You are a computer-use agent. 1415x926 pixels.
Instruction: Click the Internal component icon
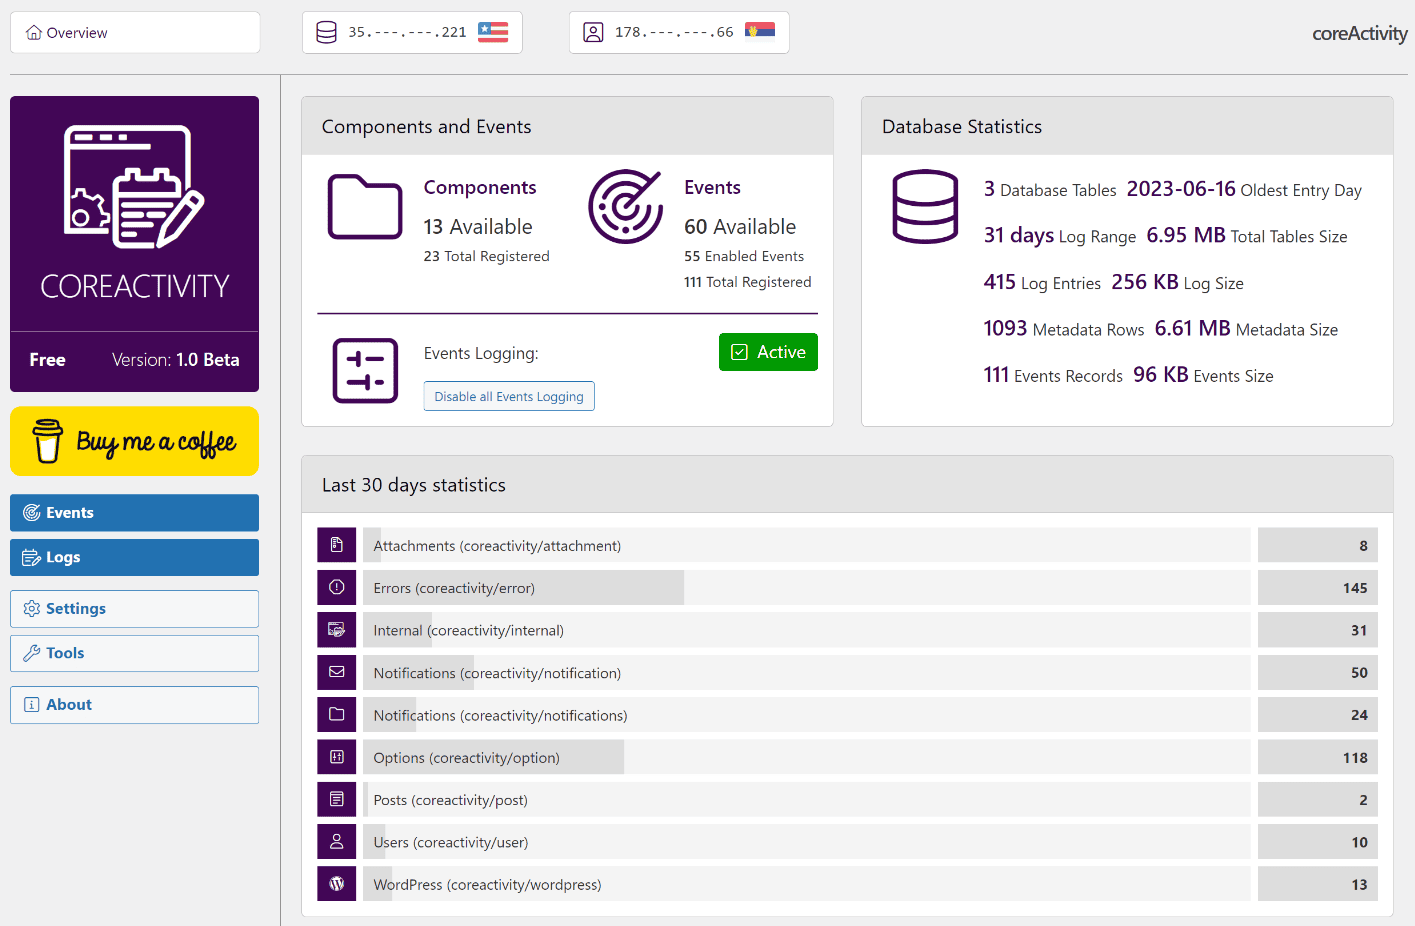337,630
